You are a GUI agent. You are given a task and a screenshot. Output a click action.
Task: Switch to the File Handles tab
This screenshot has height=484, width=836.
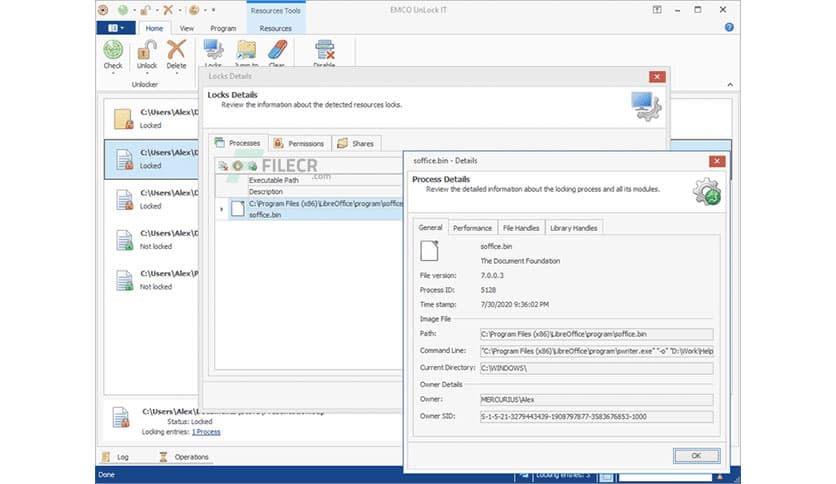click(x=521, y=228)
